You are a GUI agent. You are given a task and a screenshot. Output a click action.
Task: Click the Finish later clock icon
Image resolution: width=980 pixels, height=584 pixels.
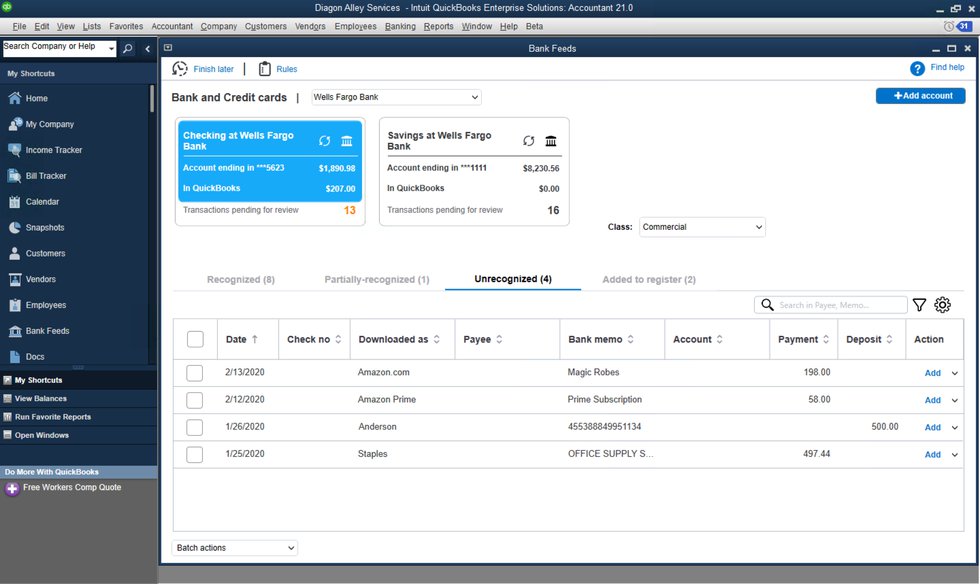click(x=180, y=69)
